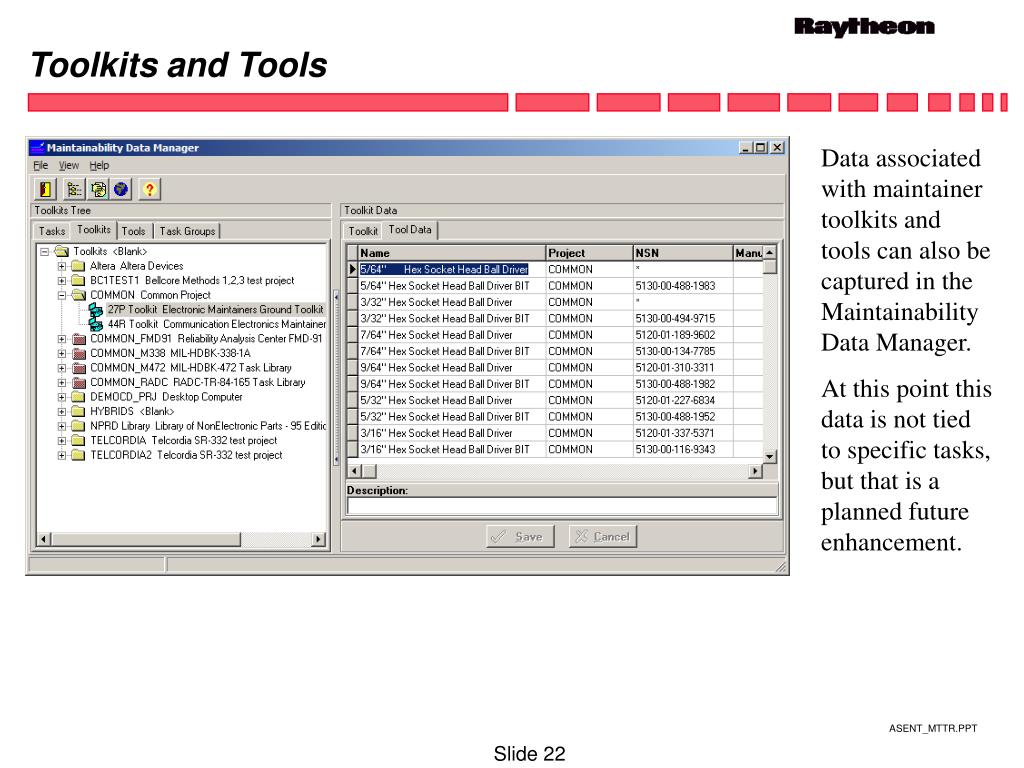1024x768 pixels.
Task: Click the COMMON_M338 red folder icon
Action: coord(78,353)
